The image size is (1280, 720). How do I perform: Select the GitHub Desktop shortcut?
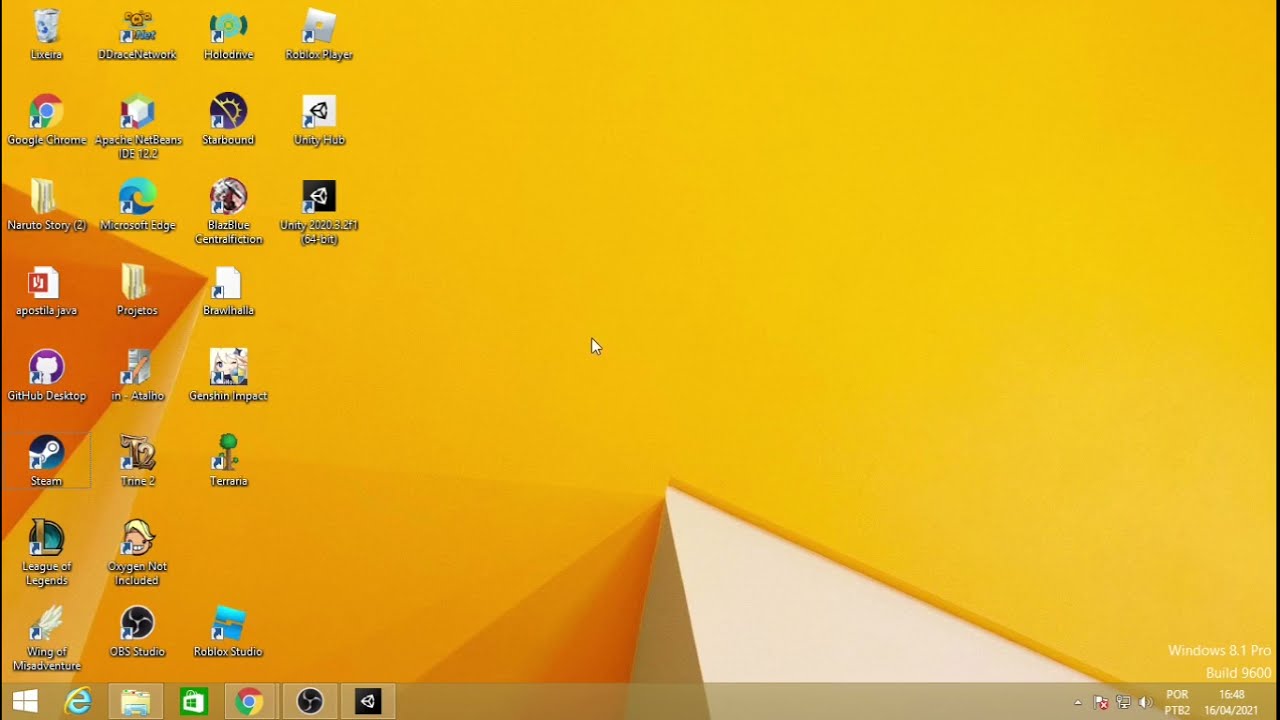[46, 377]
